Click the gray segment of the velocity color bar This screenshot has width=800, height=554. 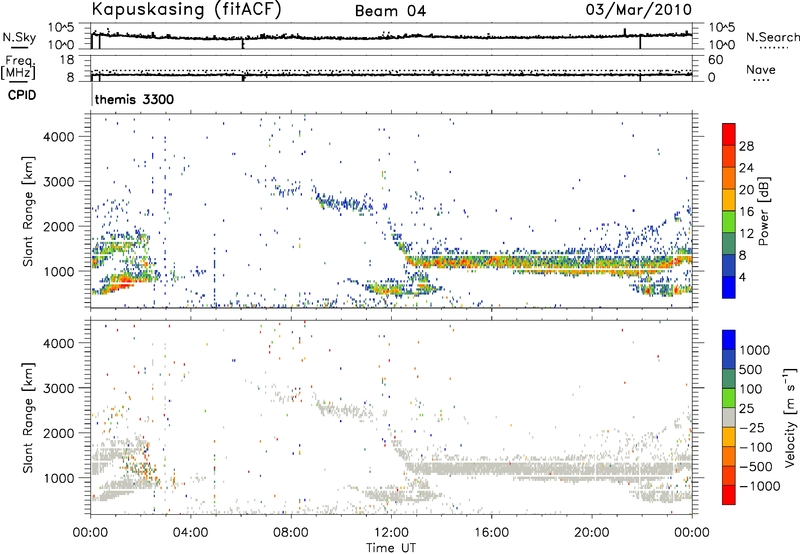pyautogui.click(x=729, y=417)
